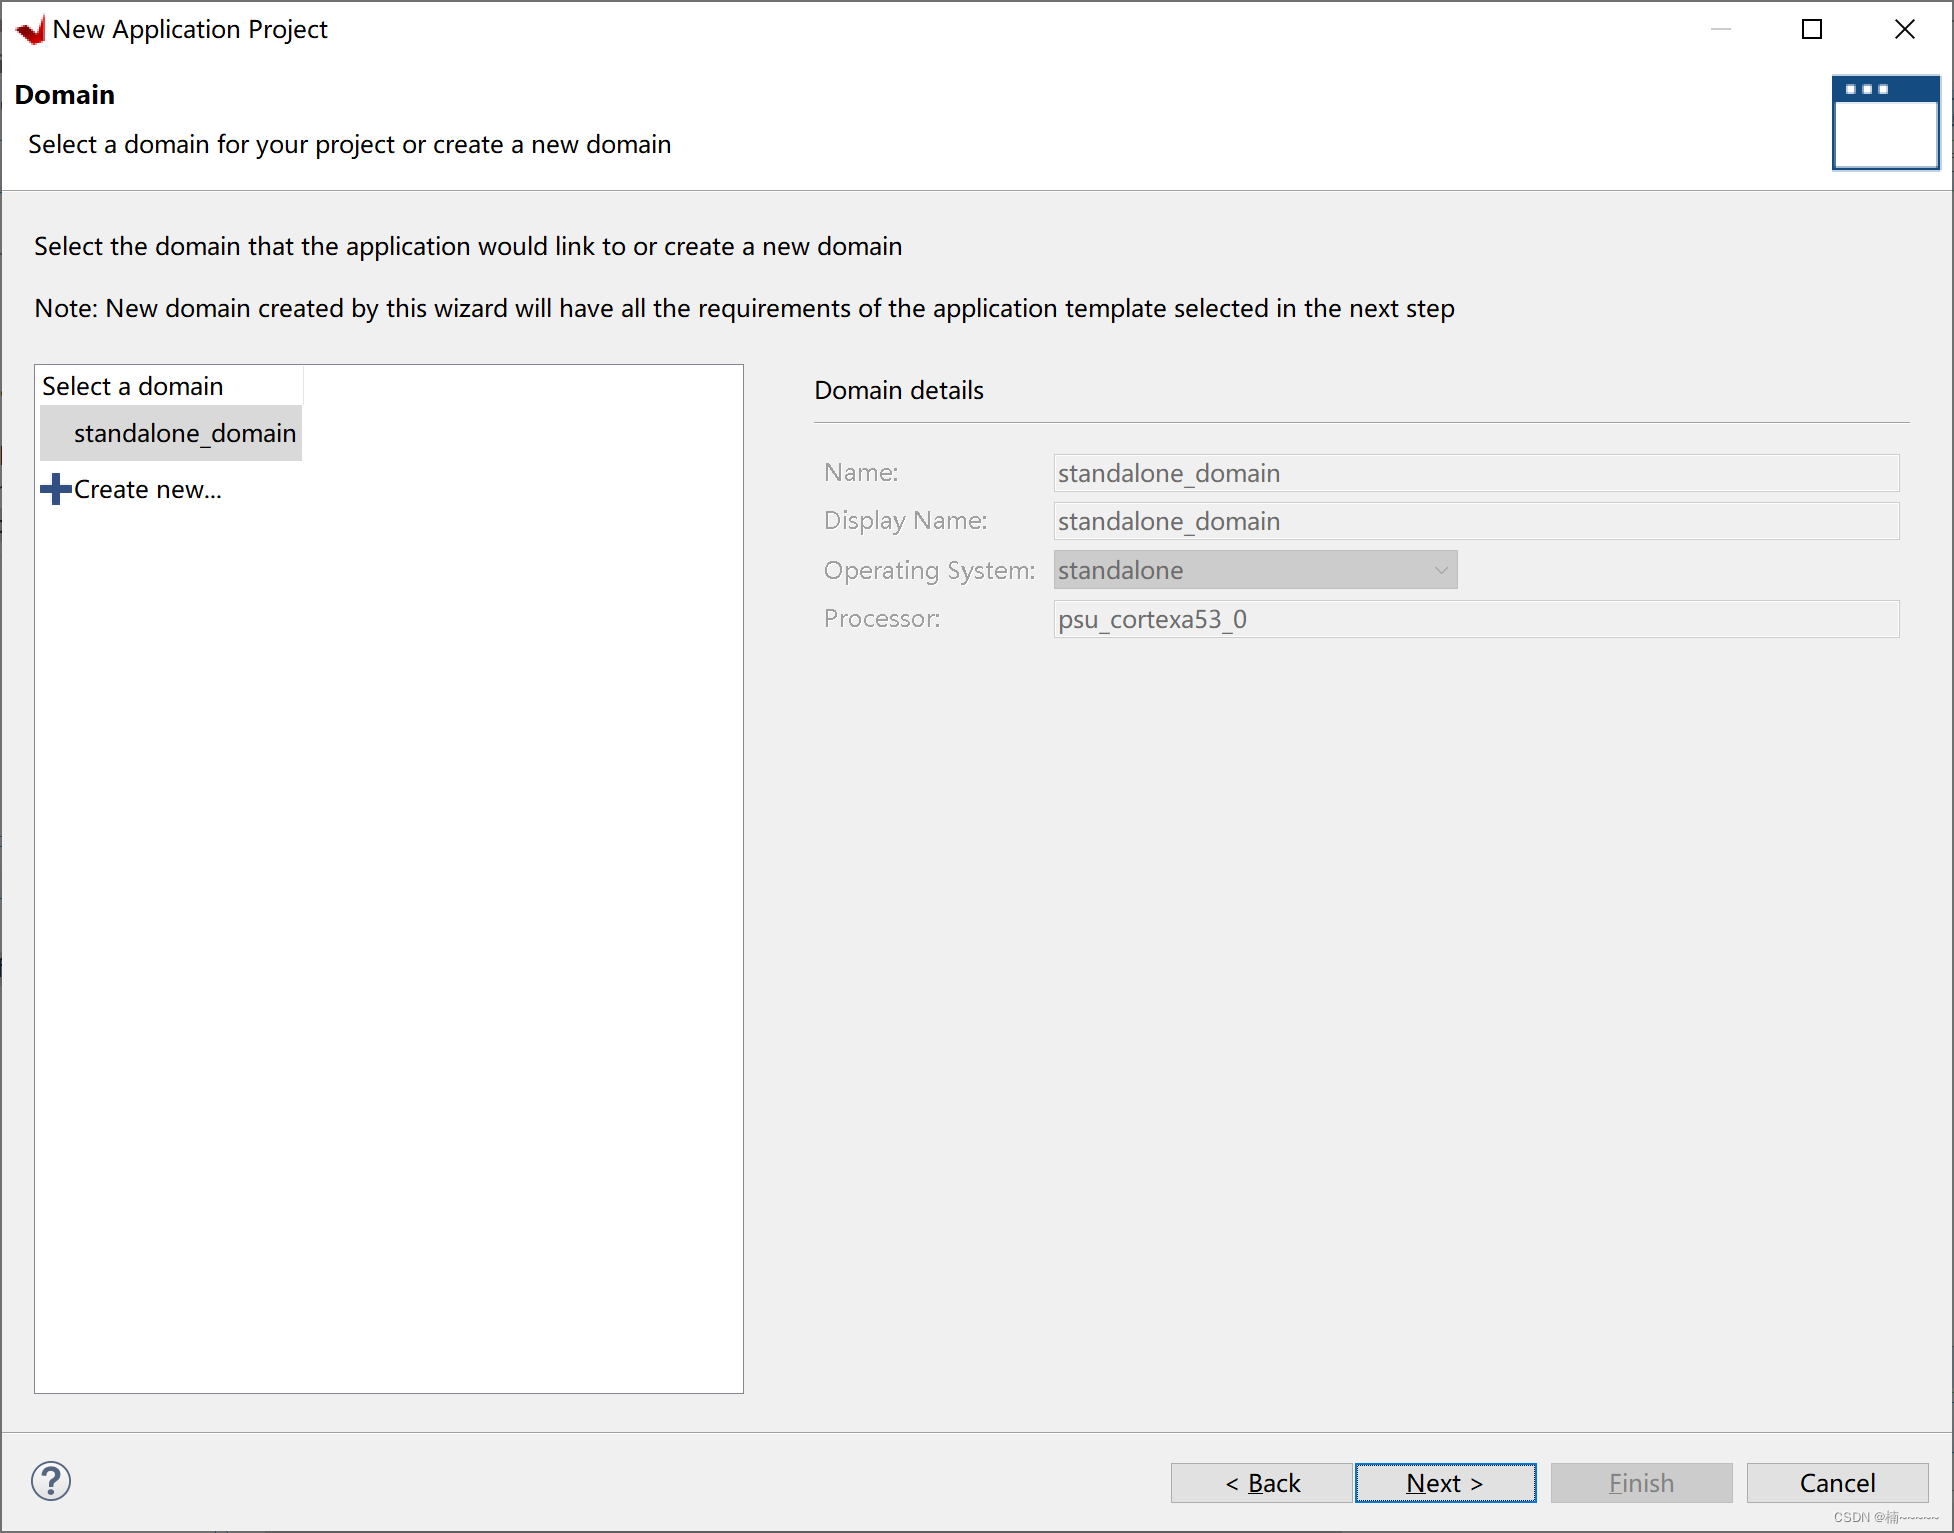This screenshot has height=1533, width=1954.
Task: Click the help question mark icon
Action: point(51,1481)
